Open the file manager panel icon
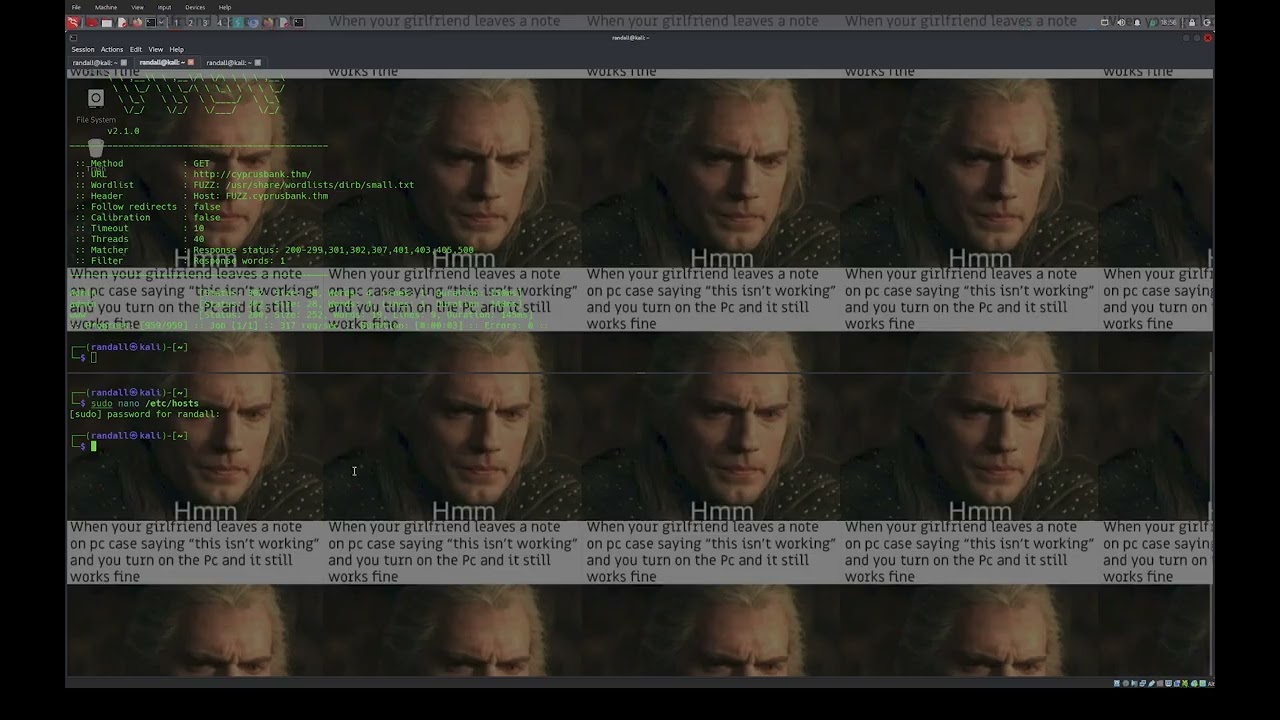 tap(107, 22)
